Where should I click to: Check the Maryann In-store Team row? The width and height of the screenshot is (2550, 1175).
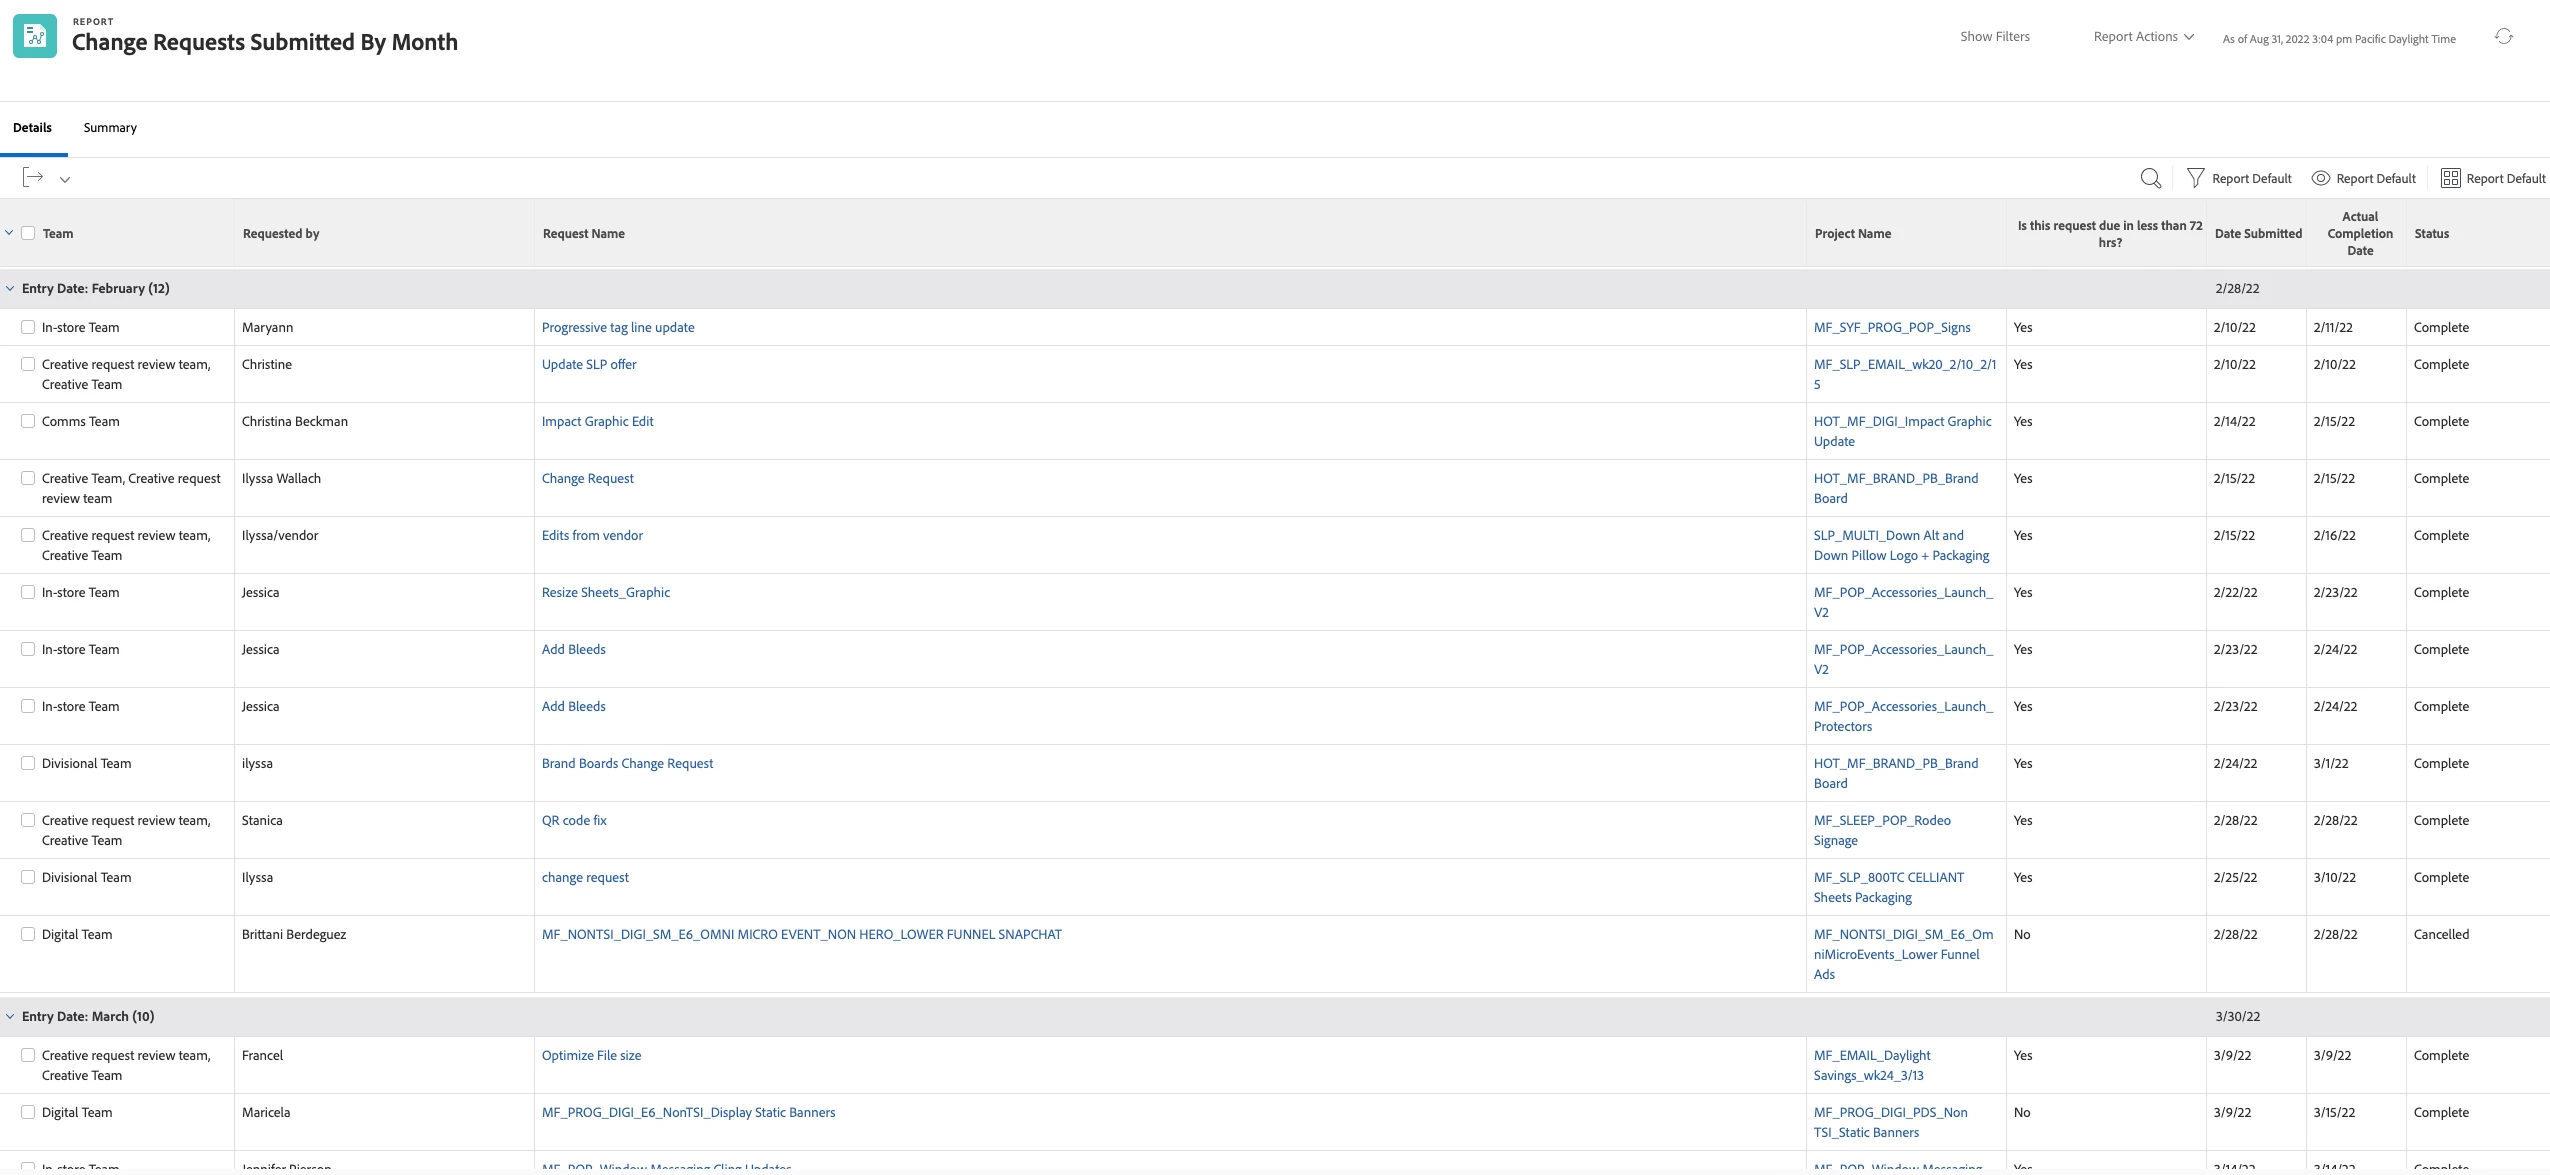(x=28, y=327)
